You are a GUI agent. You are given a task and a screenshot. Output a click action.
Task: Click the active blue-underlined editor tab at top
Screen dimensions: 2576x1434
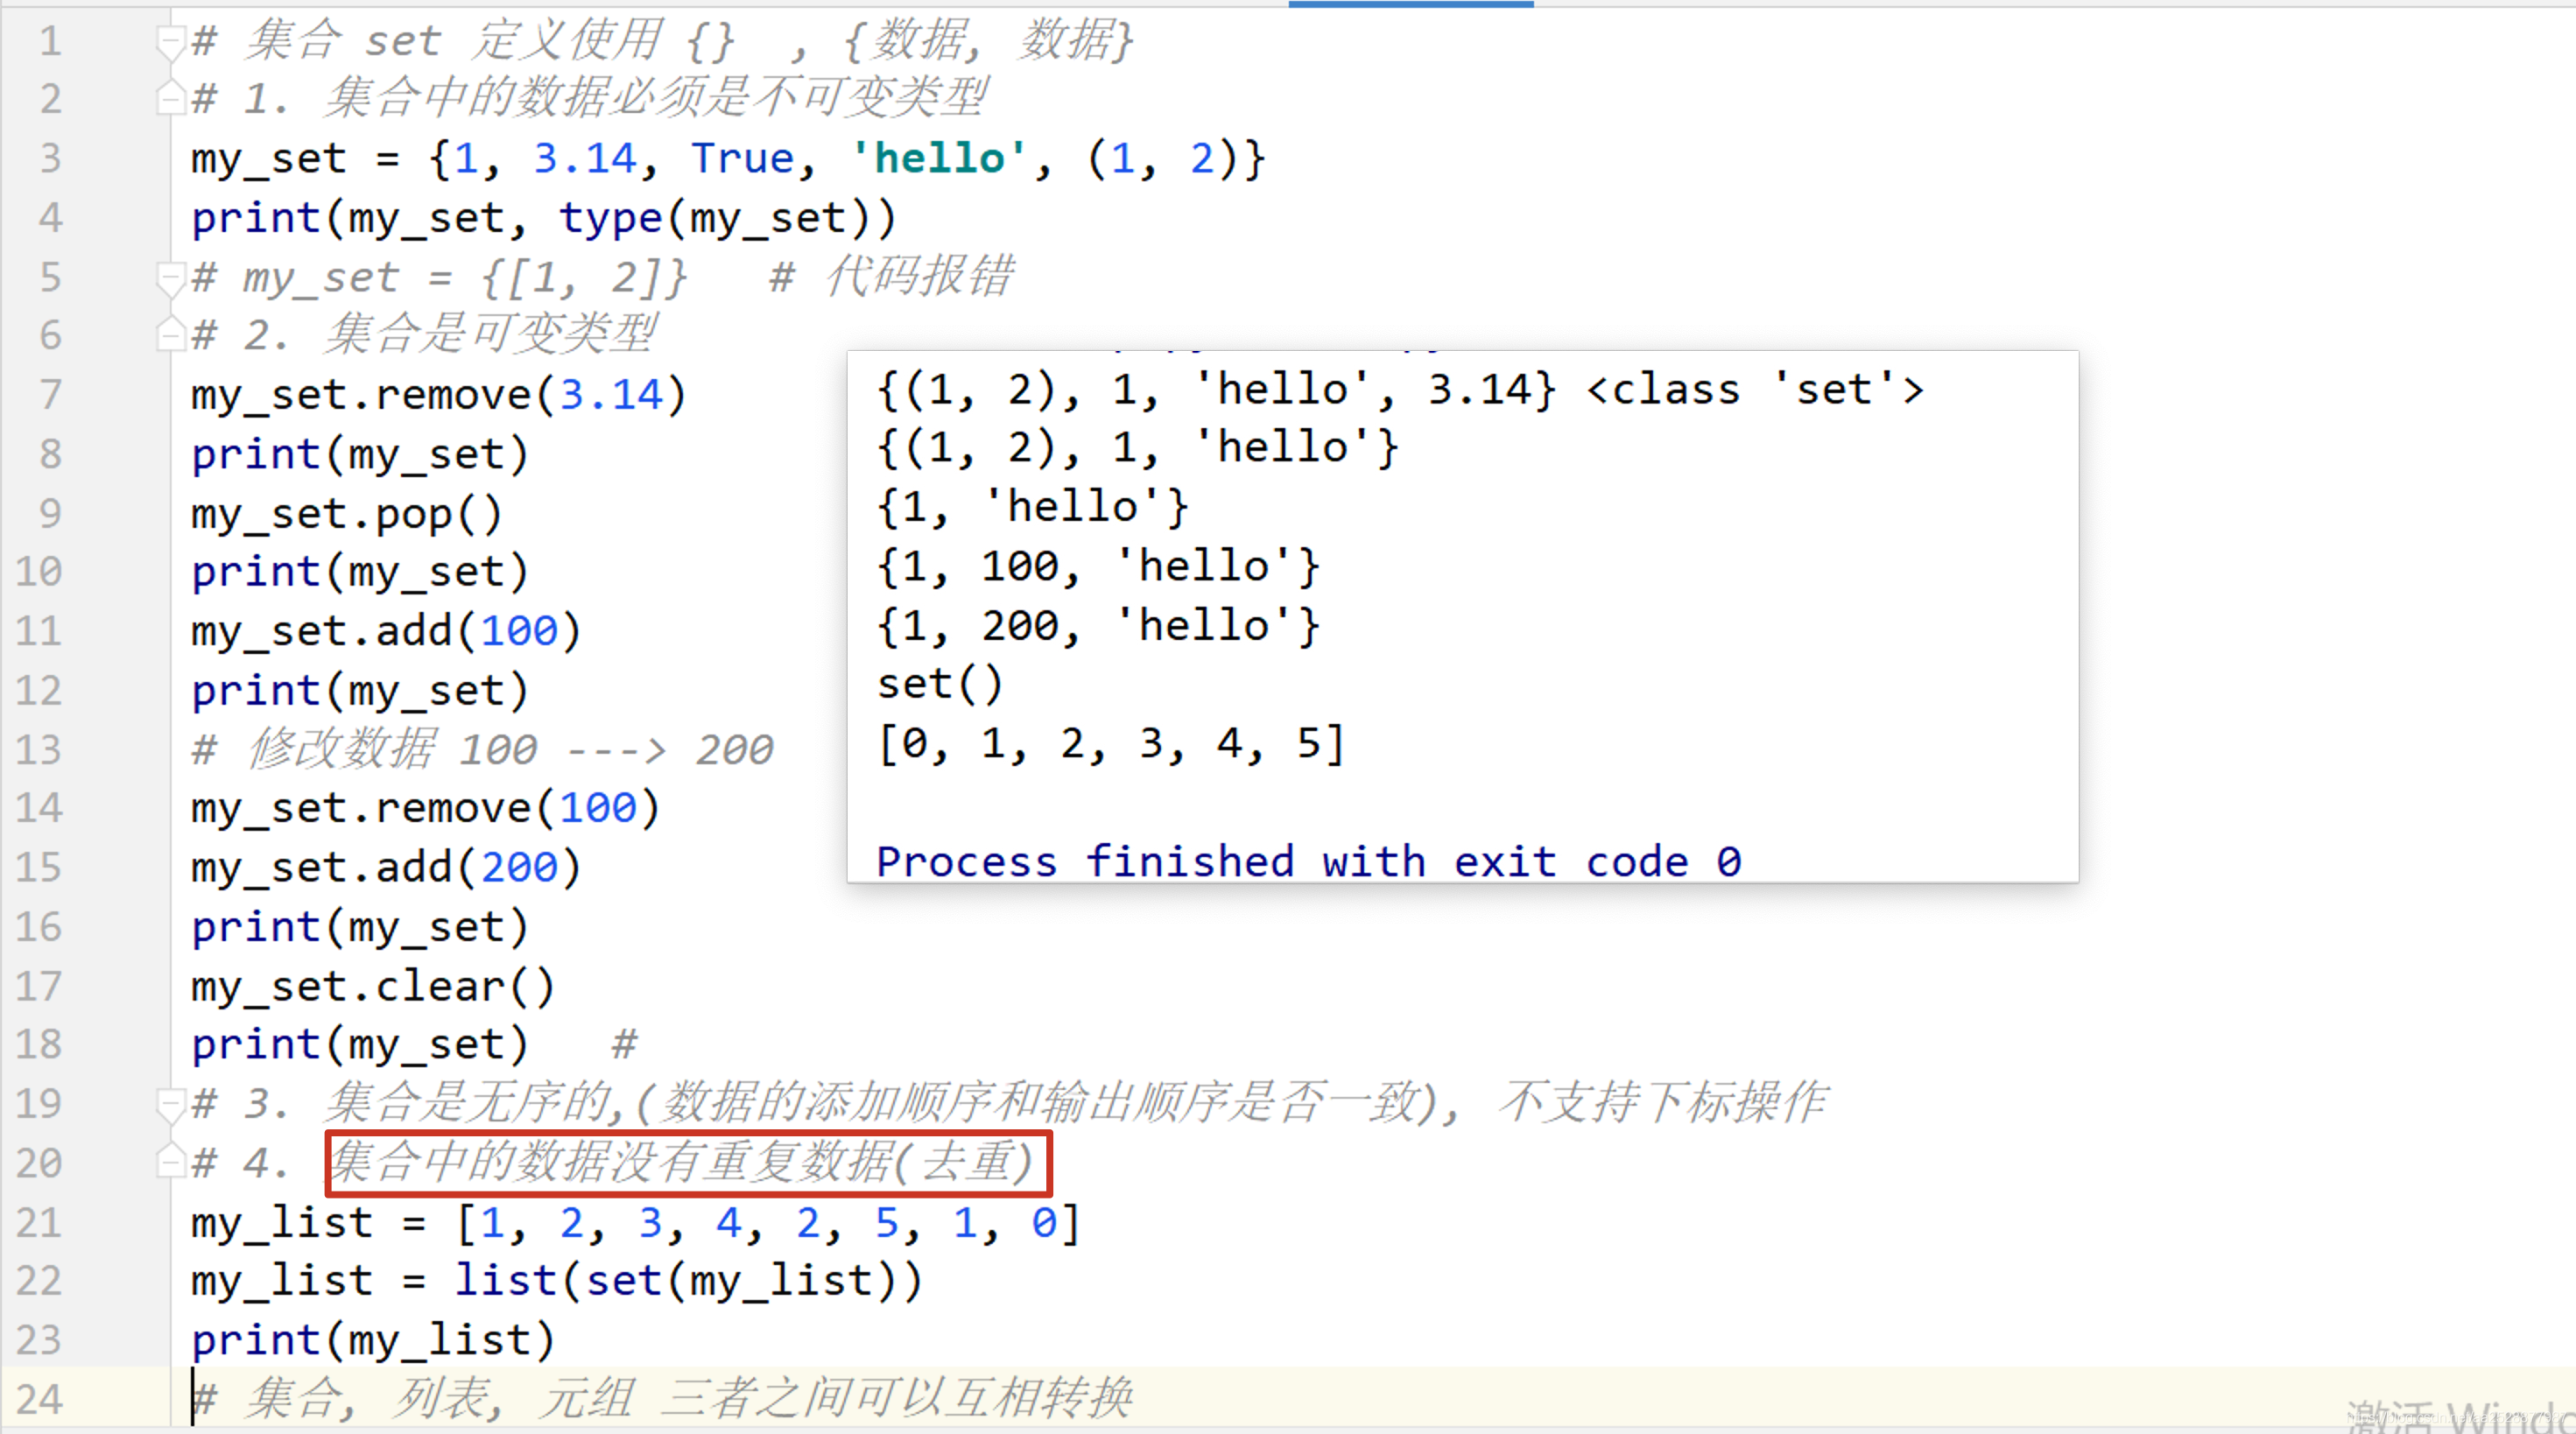pyautogui.click(x=1409, y=4)
